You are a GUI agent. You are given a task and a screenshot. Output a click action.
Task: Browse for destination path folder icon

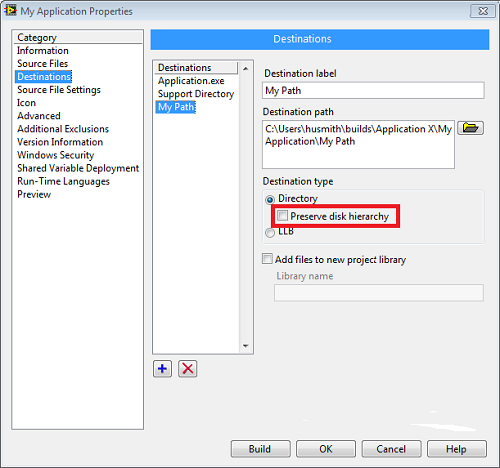click(470, 128)
